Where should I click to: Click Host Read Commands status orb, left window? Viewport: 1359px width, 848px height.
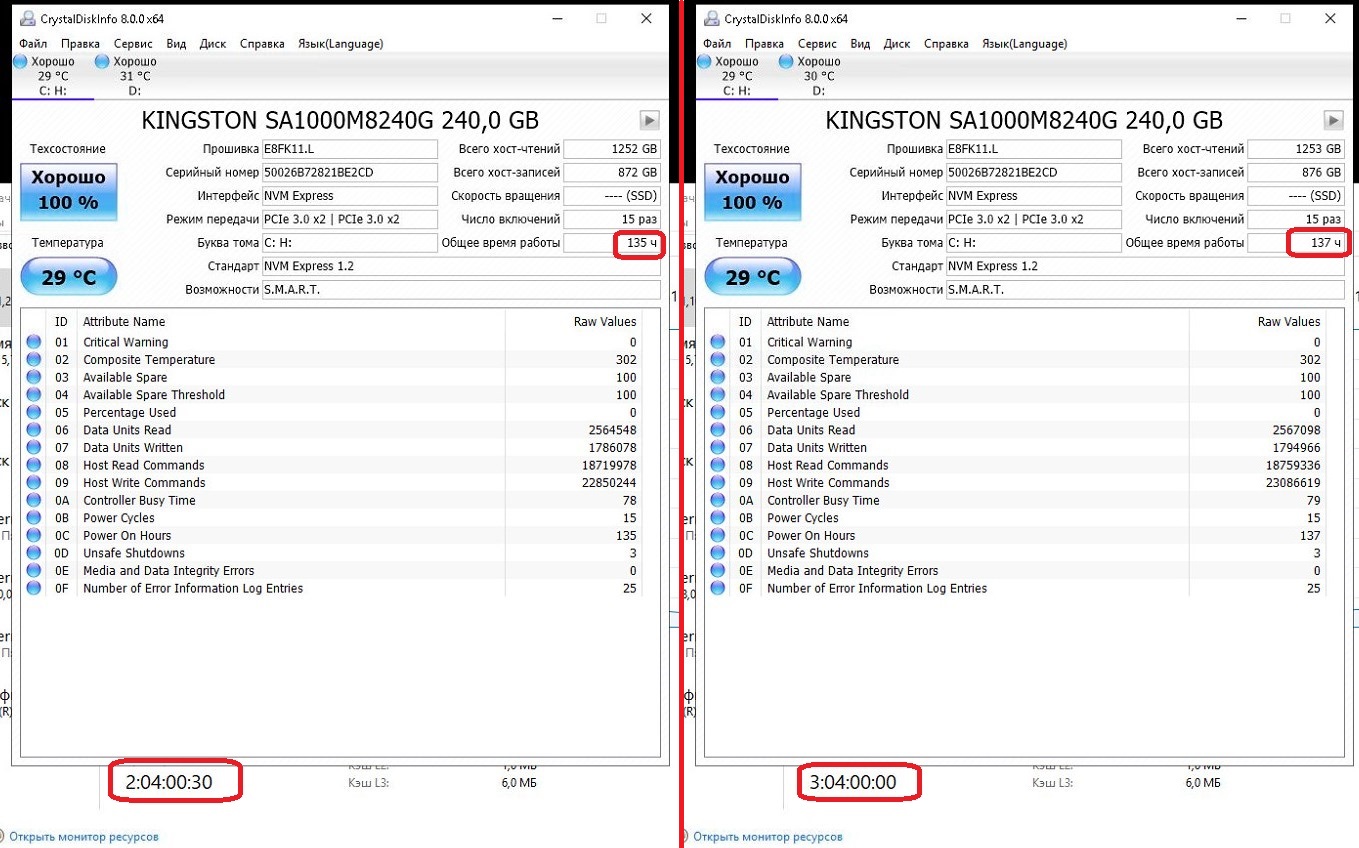click(34, 465)
